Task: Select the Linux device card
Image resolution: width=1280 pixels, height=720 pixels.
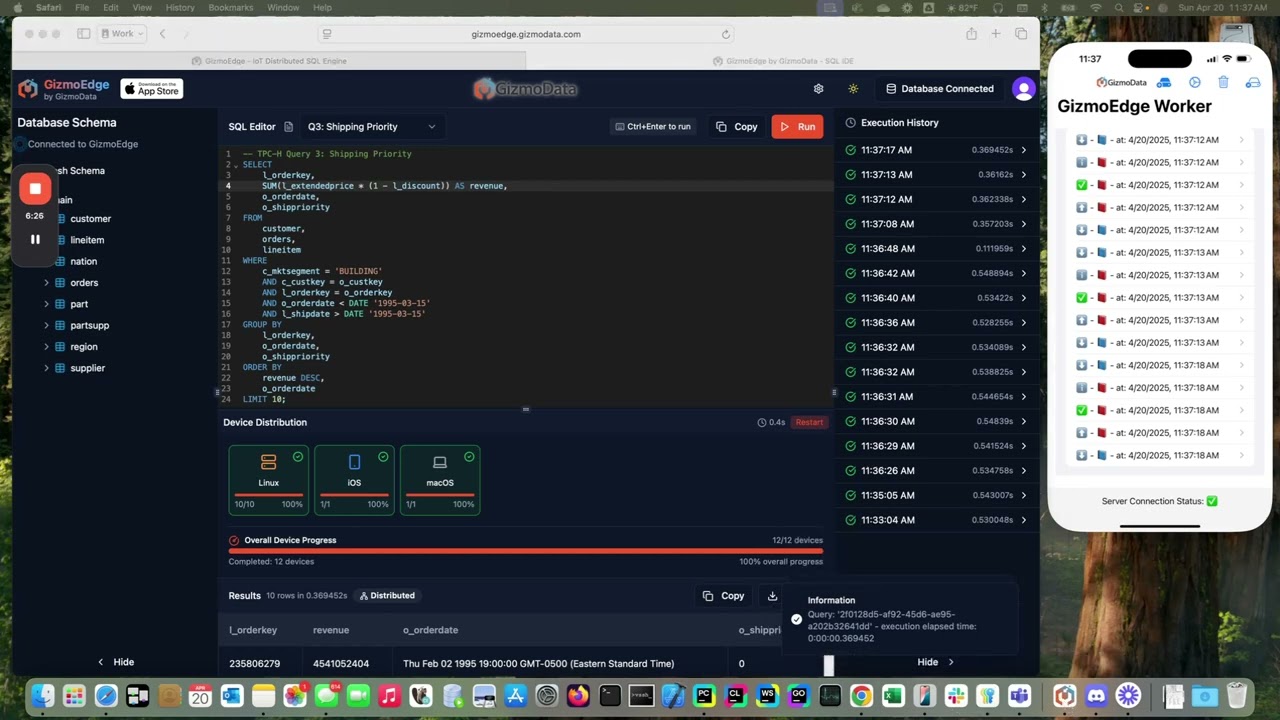Action: tap(268, 480)
